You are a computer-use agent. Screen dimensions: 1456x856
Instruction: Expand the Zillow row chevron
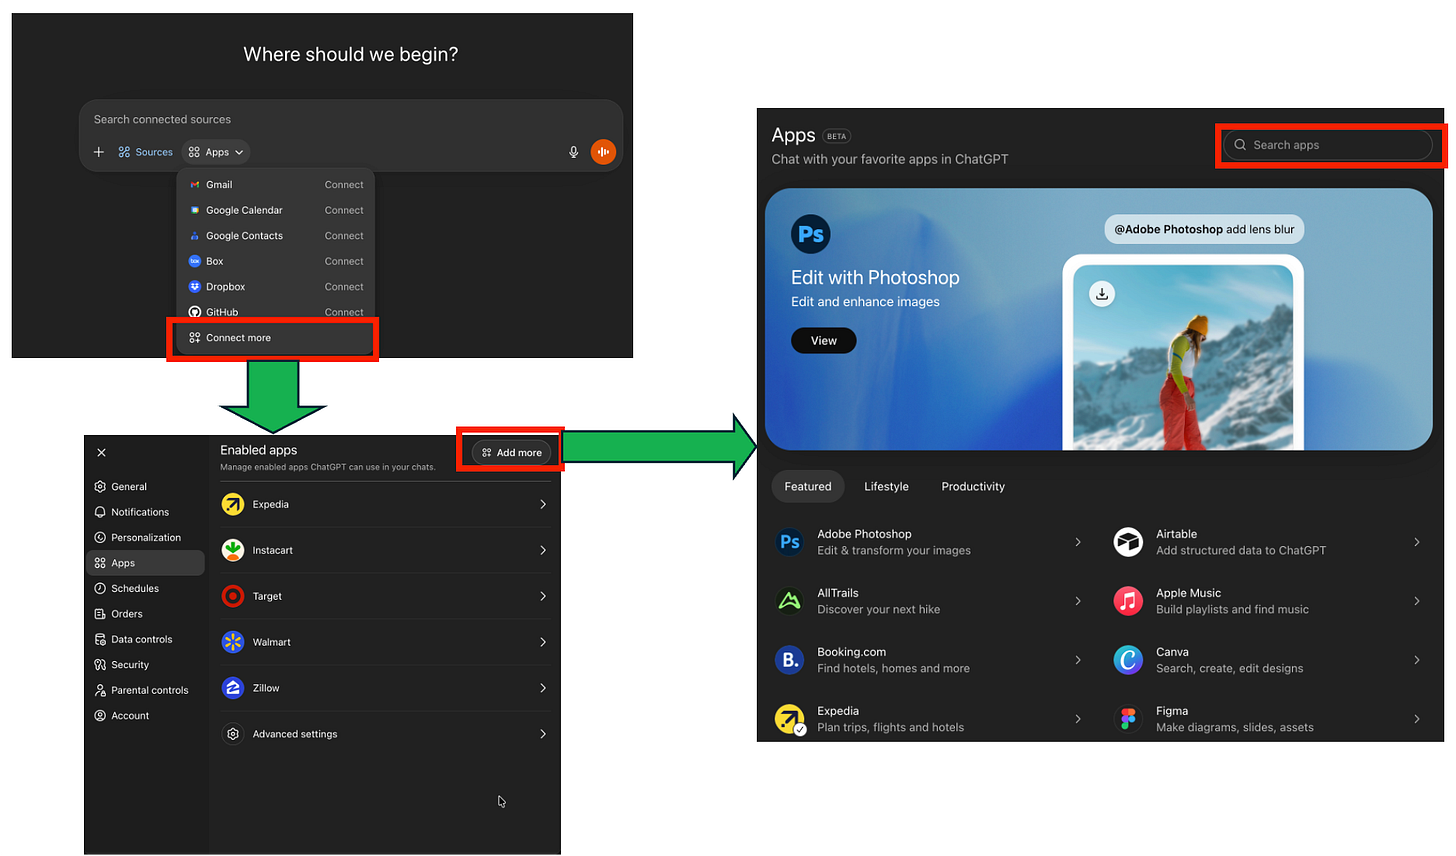coord(543,688)
